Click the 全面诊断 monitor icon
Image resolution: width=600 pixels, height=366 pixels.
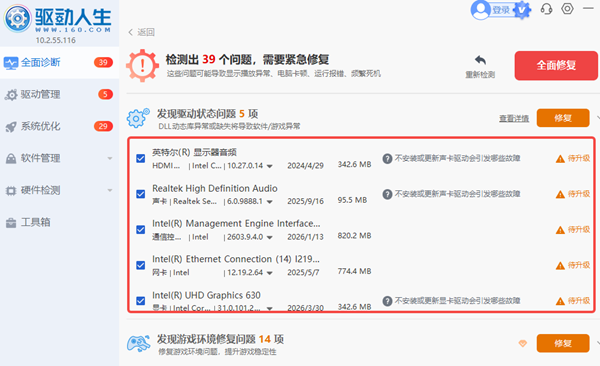point(11,63)
